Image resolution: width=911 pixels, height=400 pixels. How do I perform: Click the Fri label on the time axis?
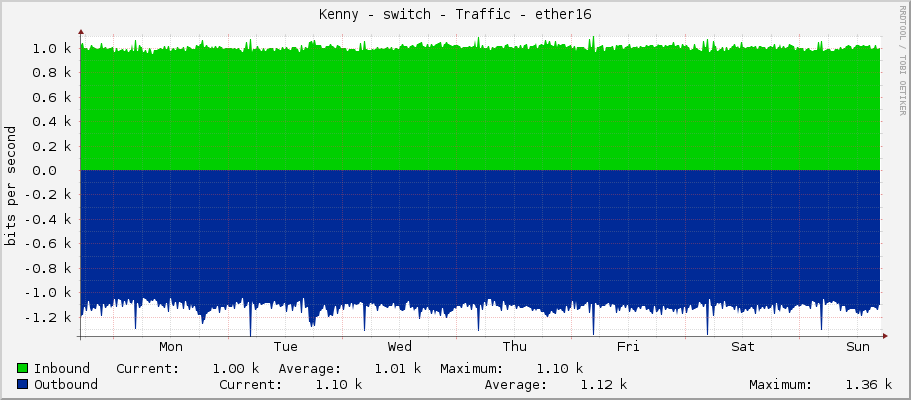(628, 347)
